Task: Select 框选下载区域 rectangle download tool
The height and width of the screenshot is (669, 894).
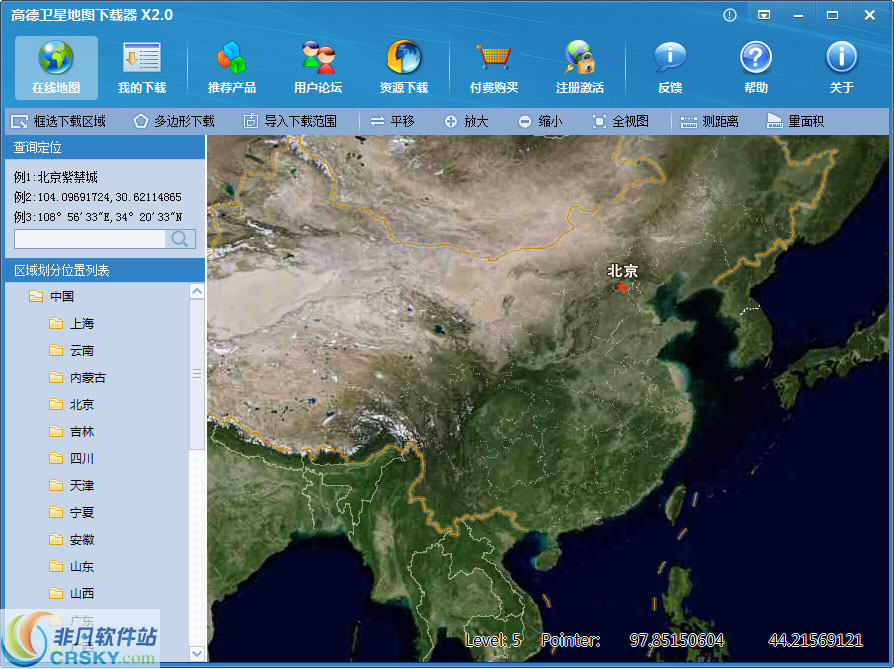Action: [x=58, y=121]
